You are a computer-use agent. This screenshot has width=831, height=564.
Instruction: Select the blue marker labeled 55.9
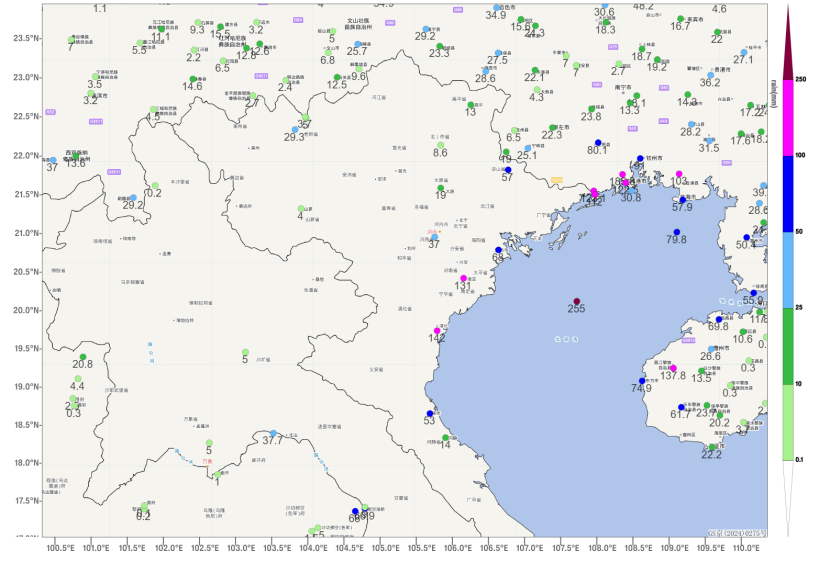pyautogui.click(x=754, y=293)
